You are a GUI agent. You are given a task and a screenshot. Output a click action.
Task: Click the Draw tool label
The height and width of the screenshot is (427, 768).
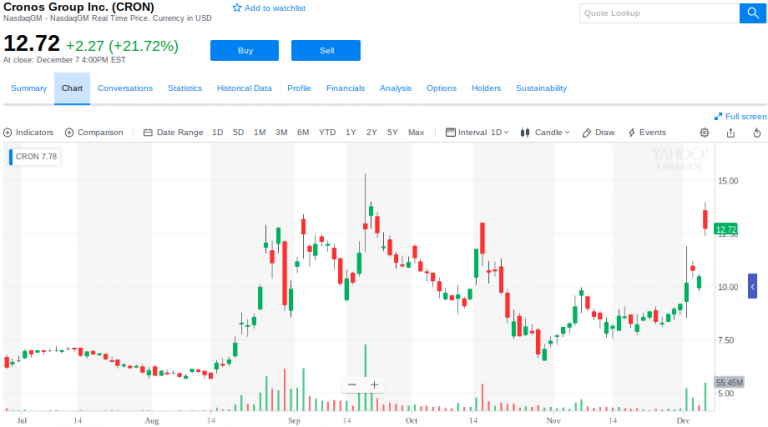[605, 133]
